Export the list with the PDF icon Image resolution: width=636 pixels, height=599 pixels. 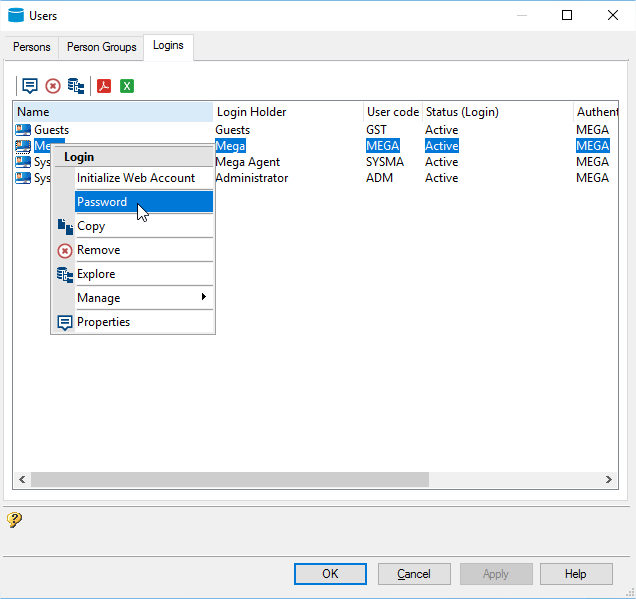pyautogui.click(x=103, y=86)
